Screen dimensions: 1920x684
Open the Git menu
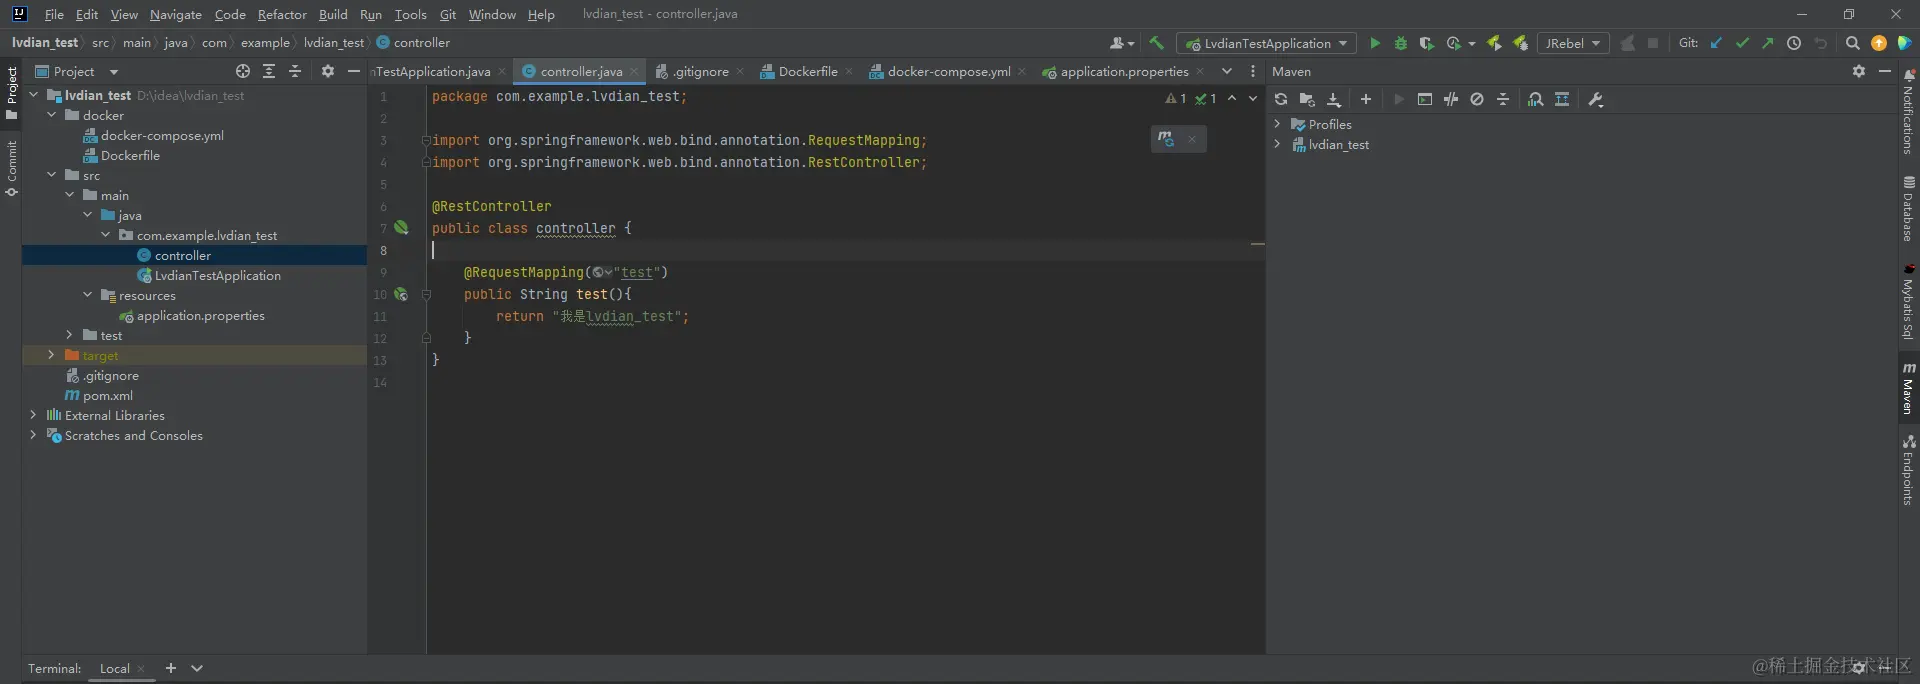point(447,14)
